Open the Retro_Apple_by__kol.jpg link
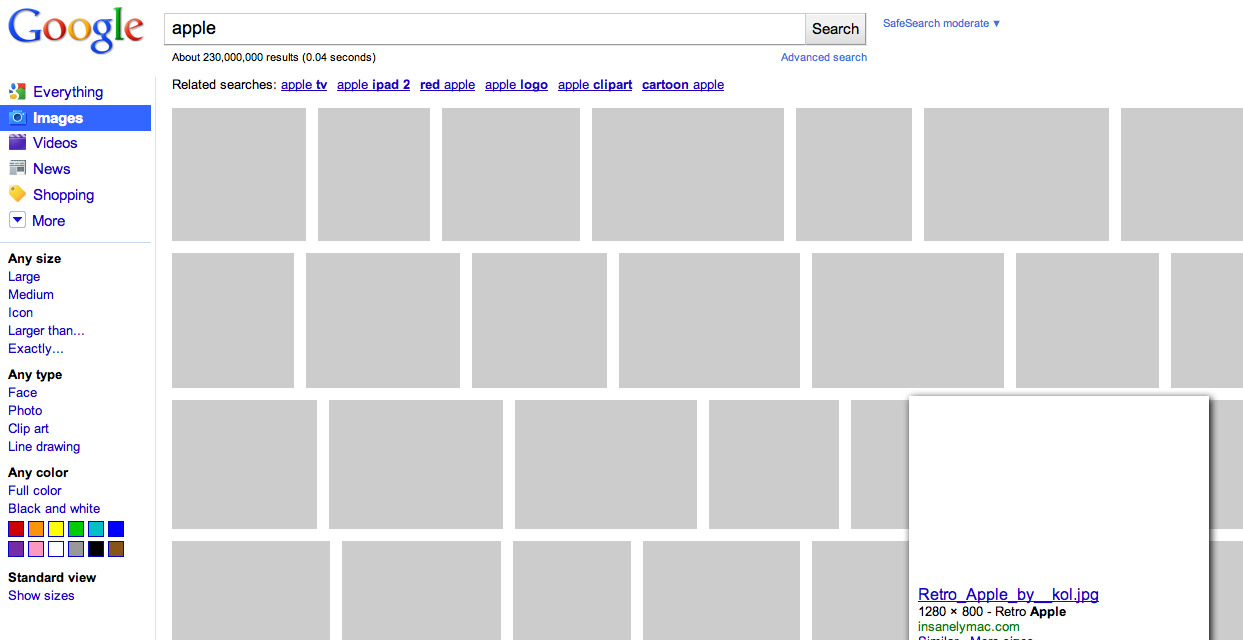 pos(1008,595)
